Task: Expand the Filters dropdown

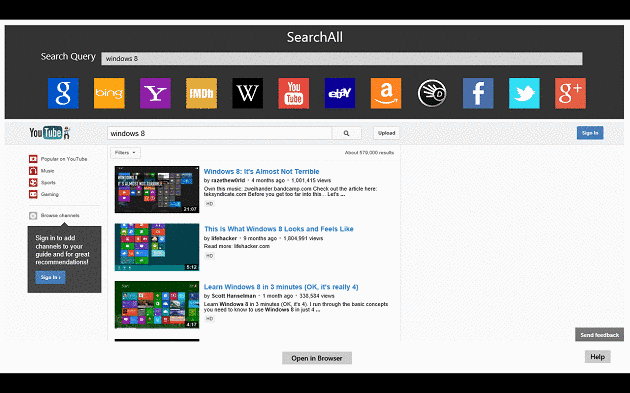Action: (125, 153)
